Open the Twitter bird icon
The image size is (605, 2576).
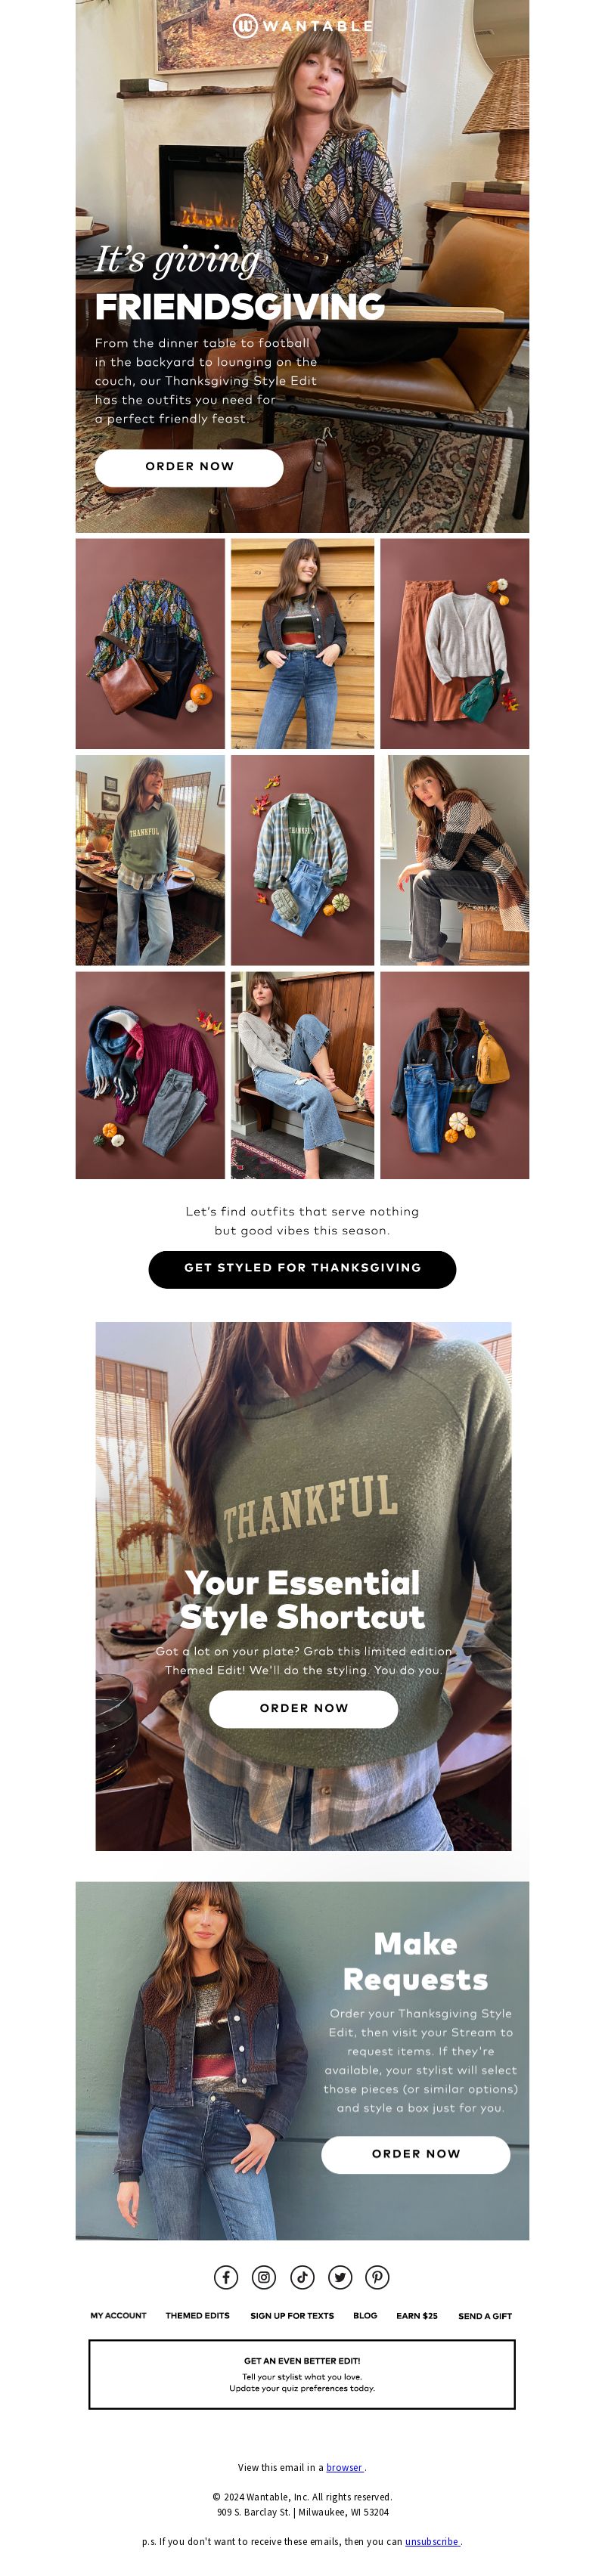point(340,2277)
